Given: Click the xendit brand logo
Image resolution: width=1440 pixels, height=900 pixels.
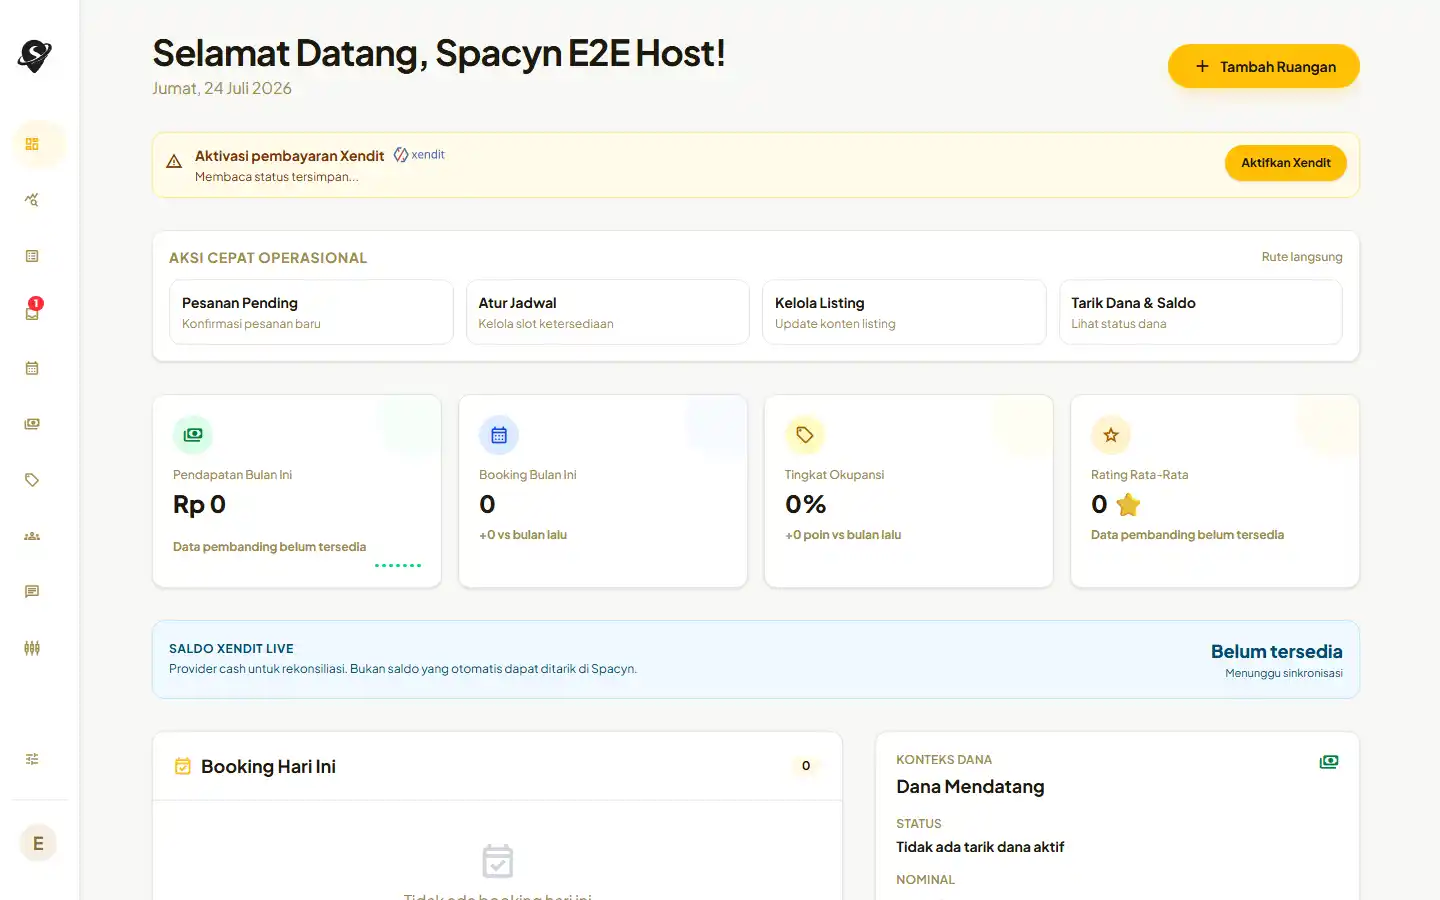Looking at the screenshot, I should pos(419,154).
